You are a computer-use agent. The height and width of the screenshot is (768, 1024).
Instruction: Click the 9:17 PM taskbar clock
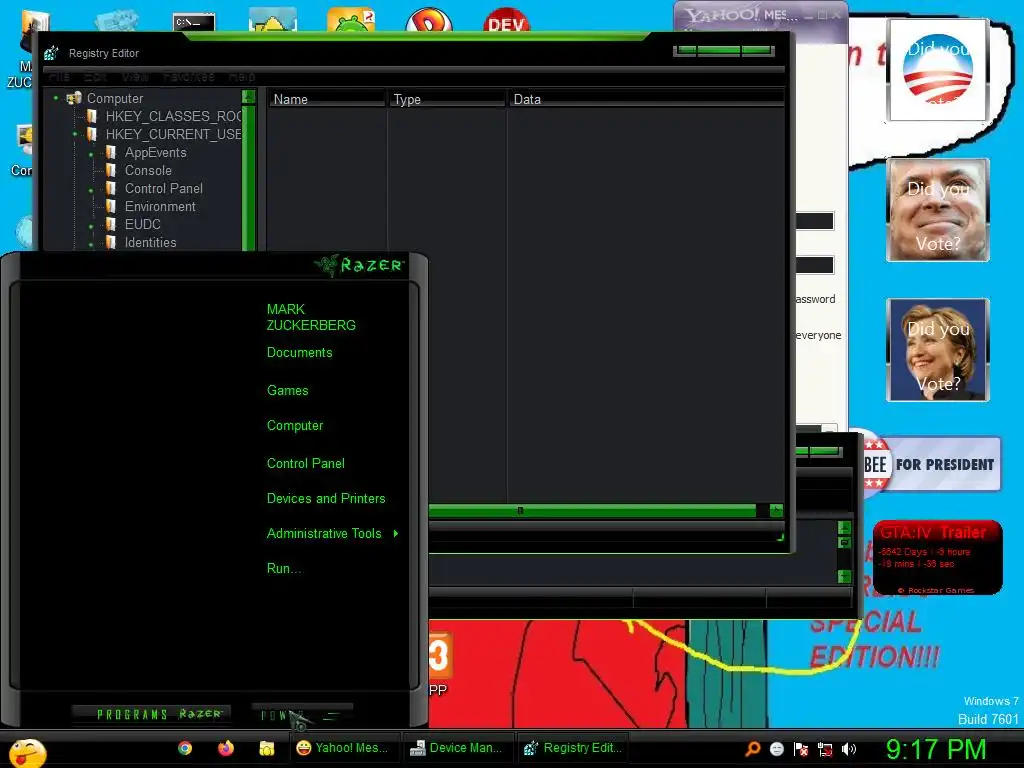(936, 749)
